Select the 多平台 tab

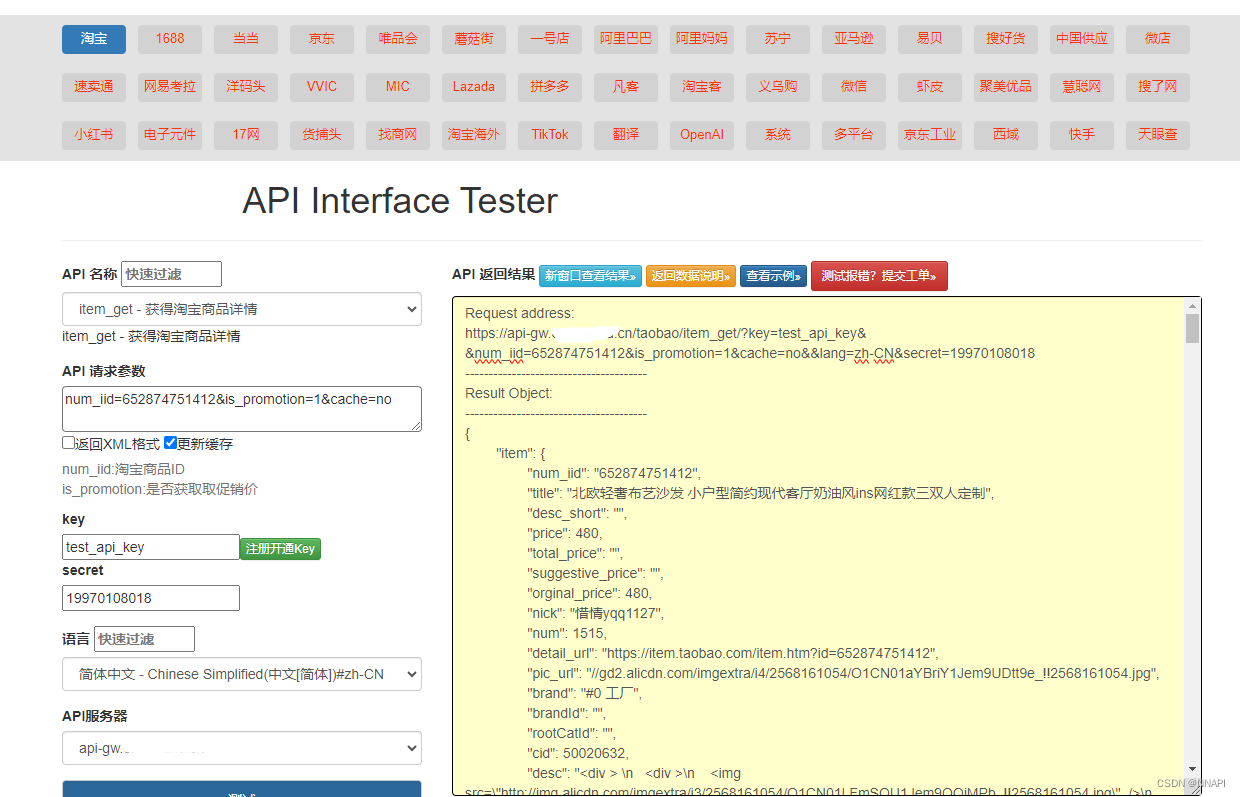854,135
